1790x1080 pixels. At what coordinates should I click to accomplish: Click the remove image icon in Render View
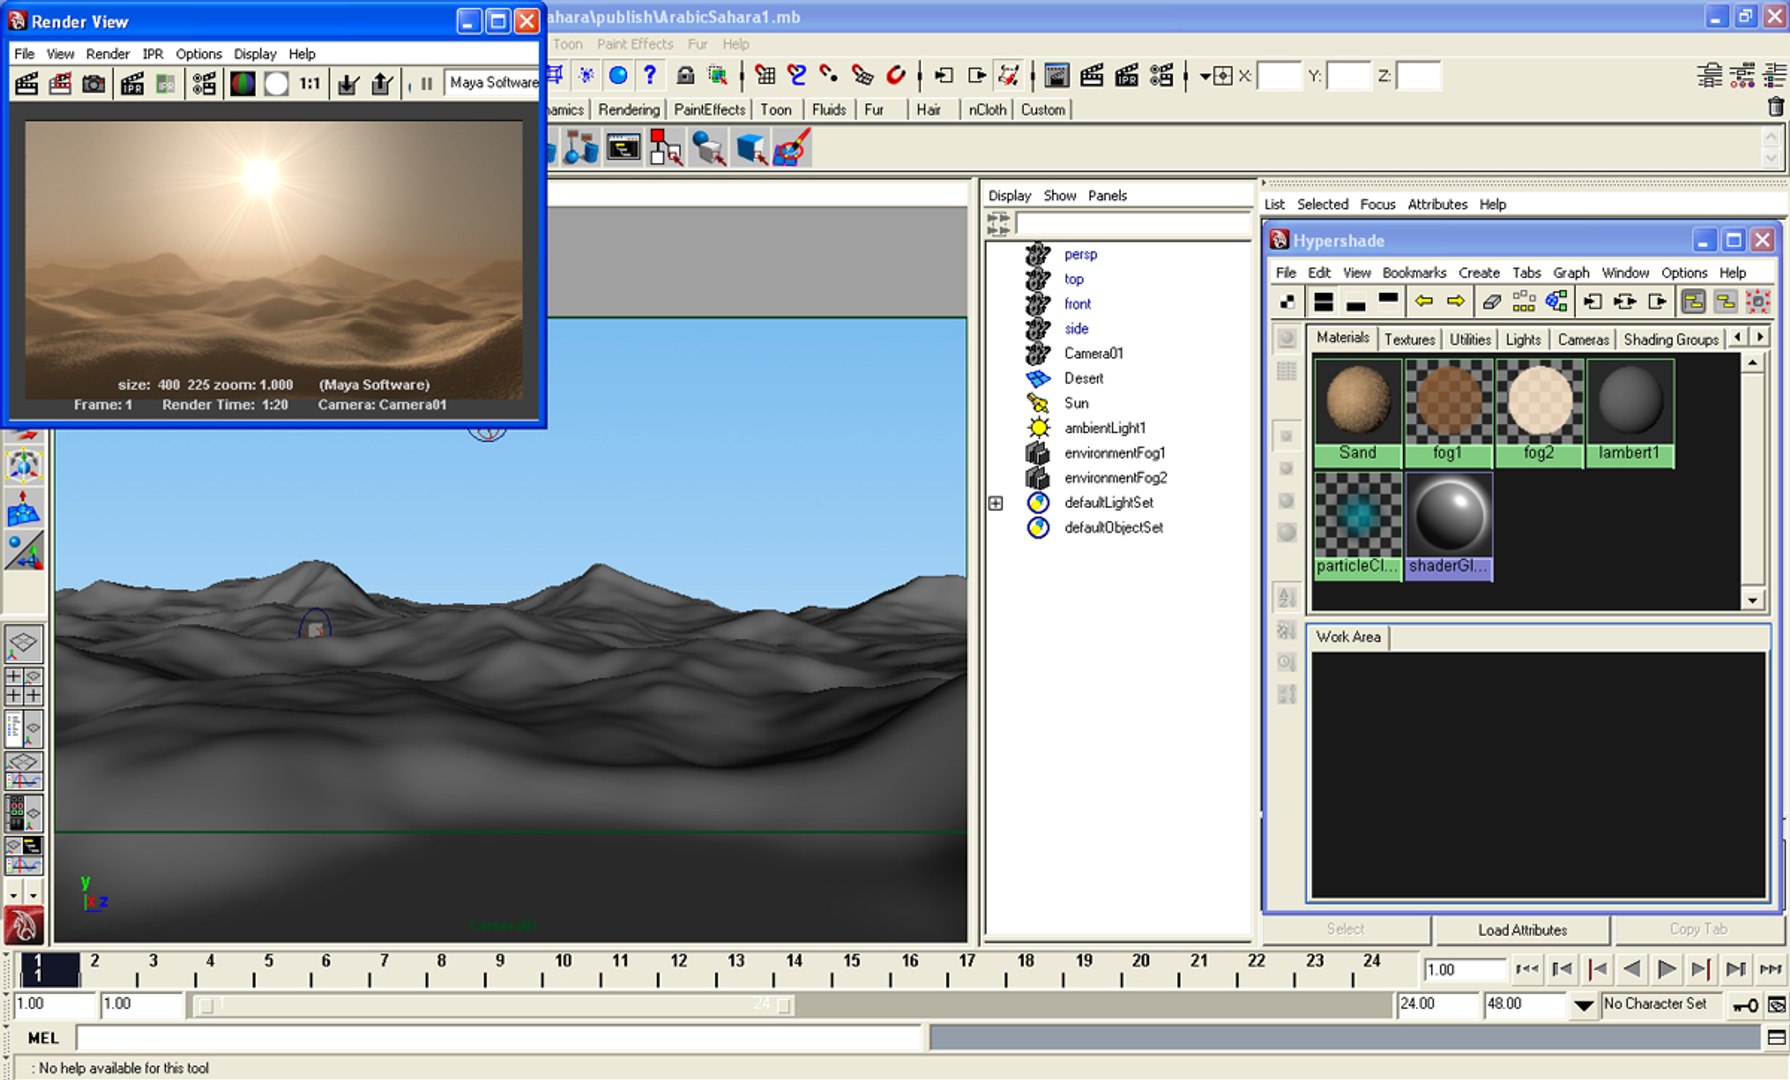(x=381, y=84)
